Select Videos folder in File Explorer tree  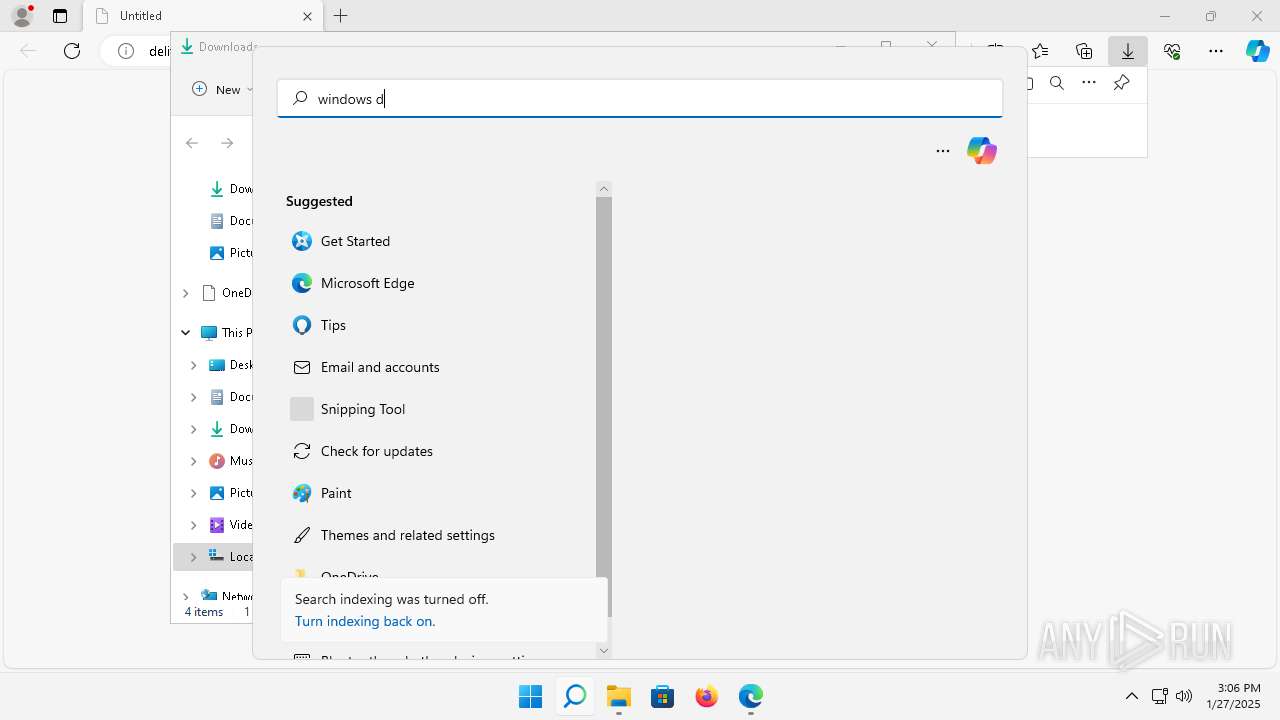pos(230,525)
